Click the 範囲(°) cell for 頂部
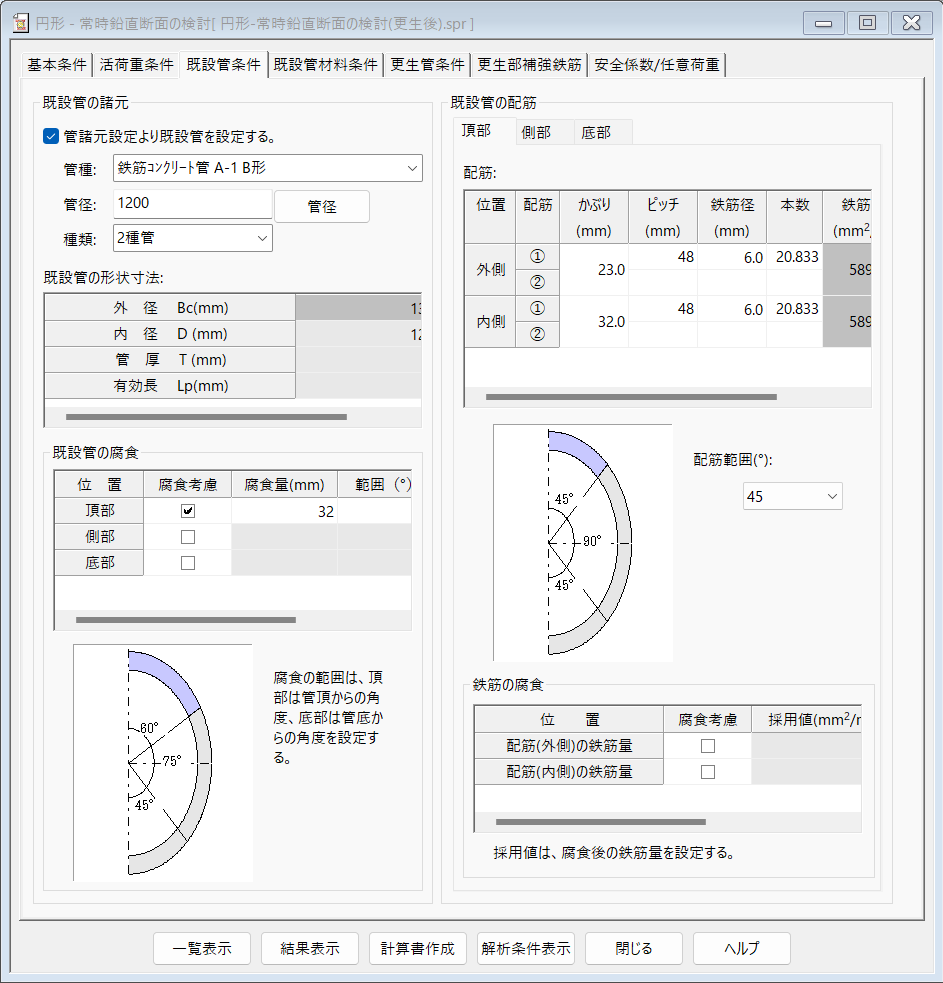Viewport: 943px width, 983px height. [374, 511]
